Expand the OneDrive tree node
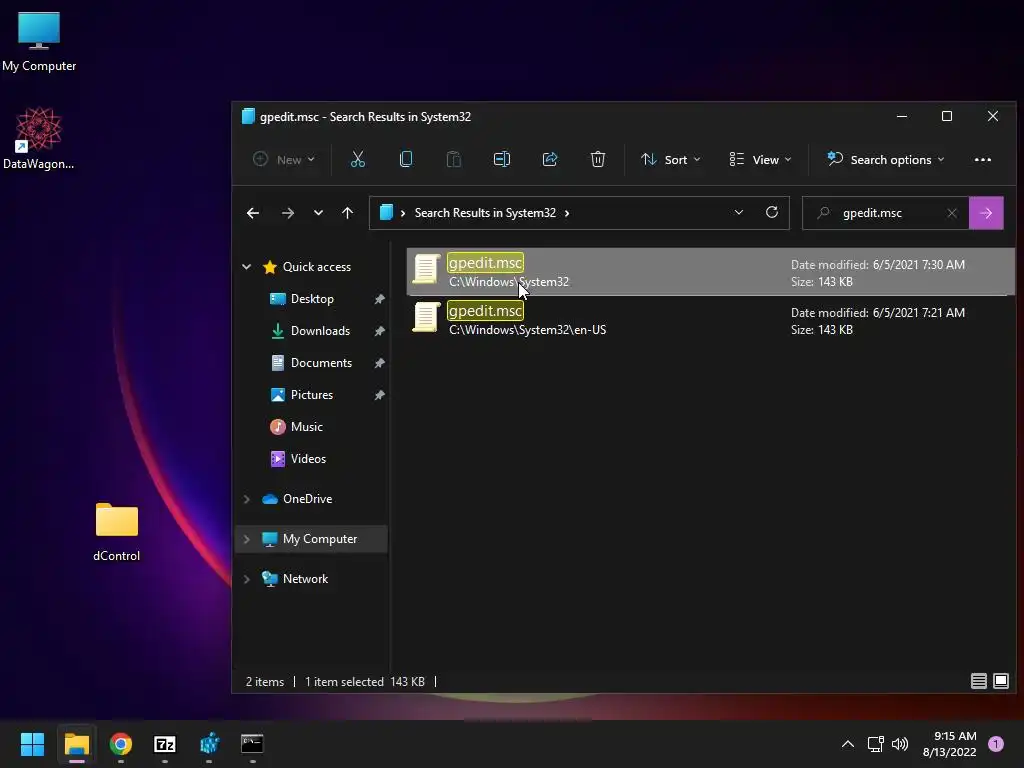Screen dimensions: 1024x768 tap(246, 499)
